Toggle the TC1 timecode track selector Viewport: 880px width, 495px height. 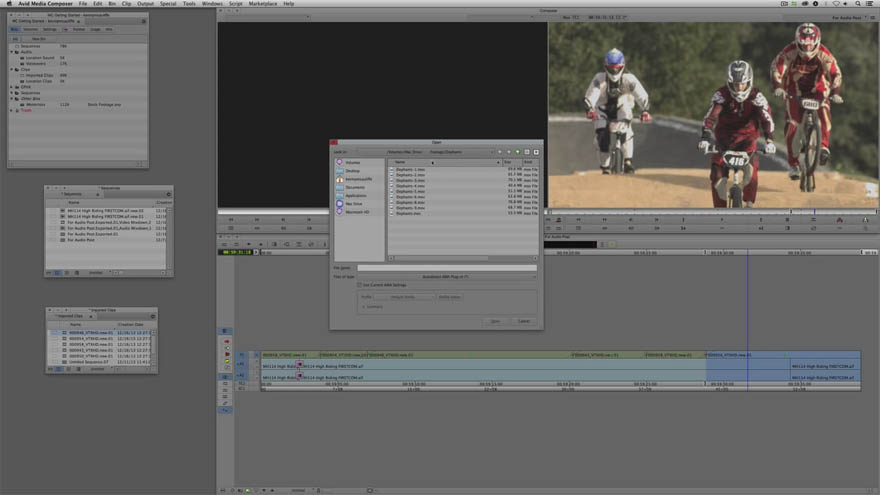click(x=242, y=383)
